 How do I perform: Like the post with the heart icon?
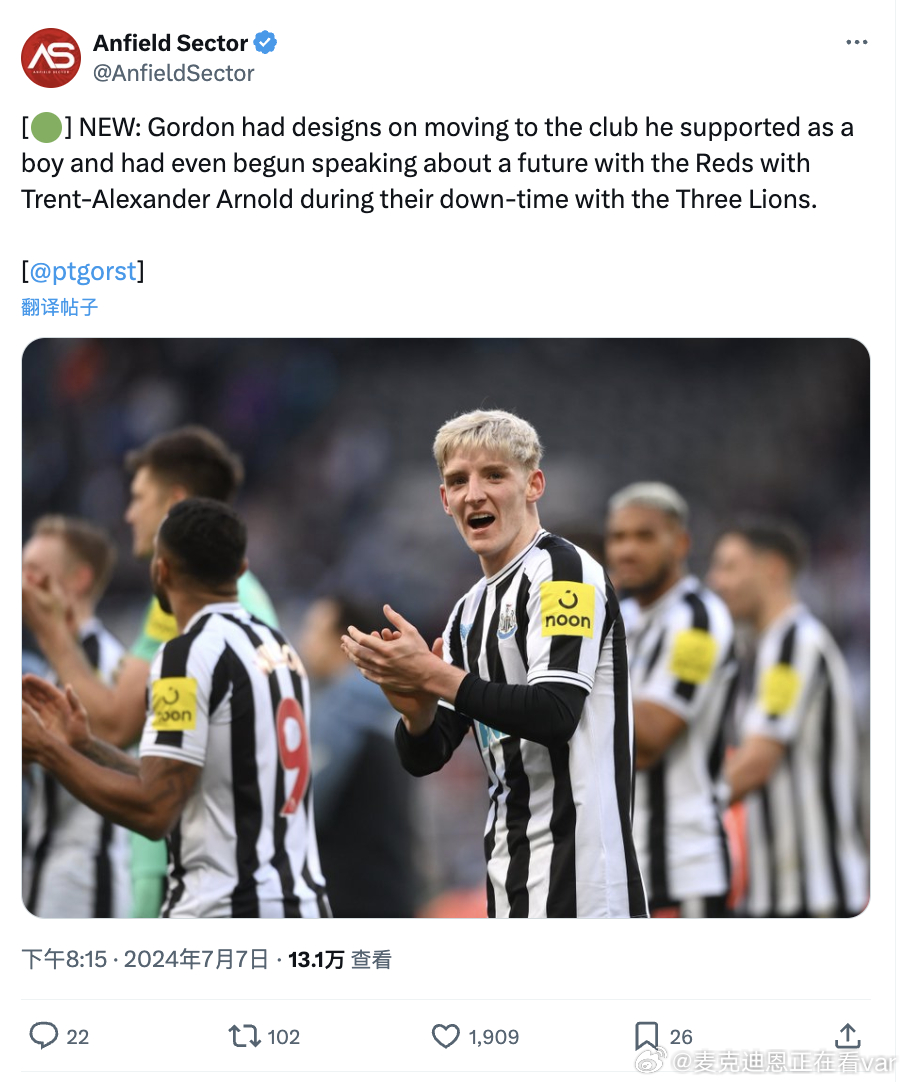[446, 1036]
